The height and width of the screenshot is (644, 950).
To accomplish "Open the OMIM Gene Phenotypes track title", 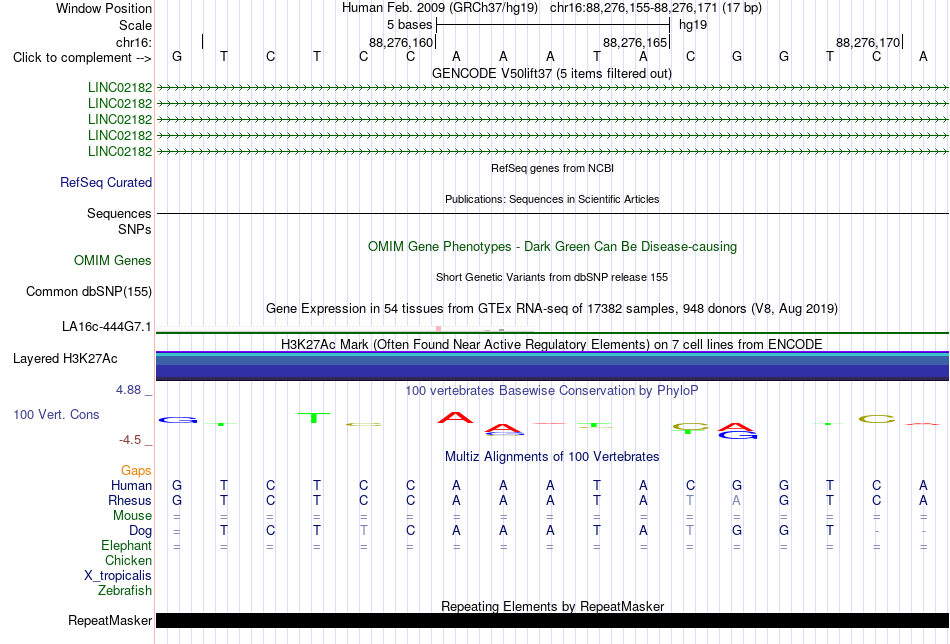I will (x=552, y=247).
